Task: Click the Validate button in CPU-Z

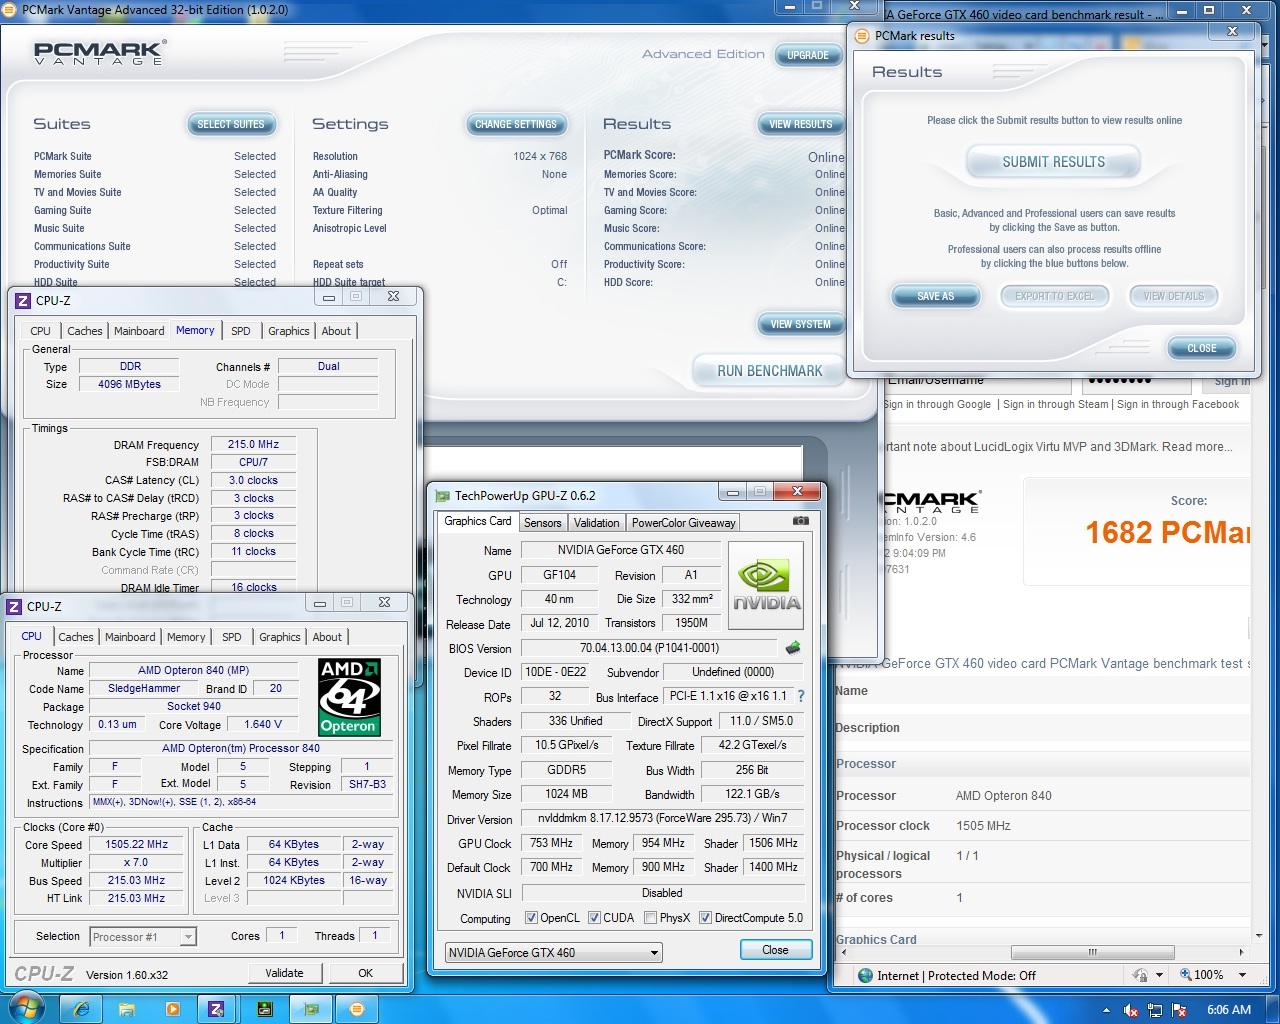Action: pyautogui.click(x=284, y=973)
